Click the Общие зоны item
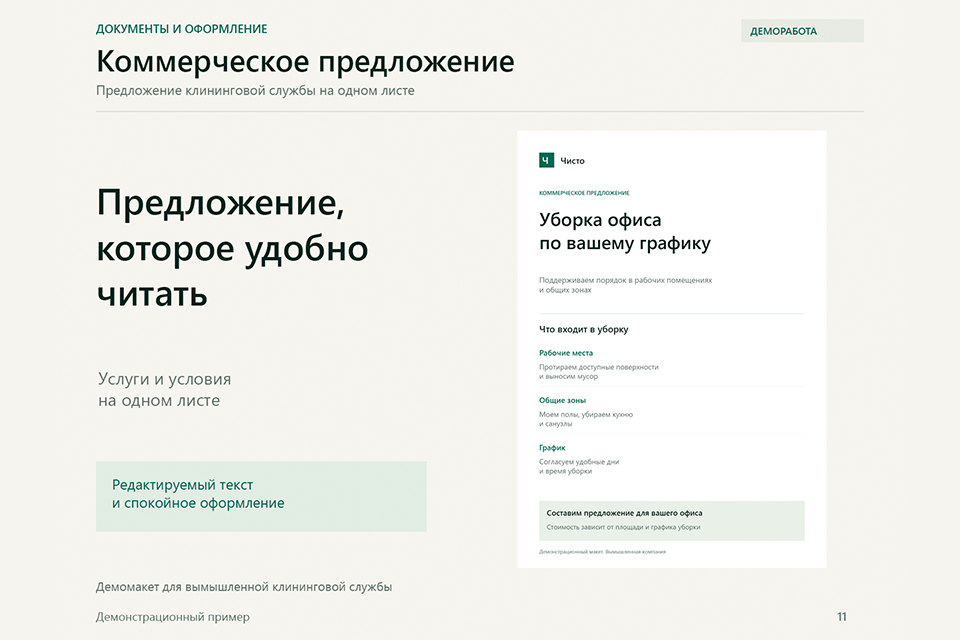Viewport: 960px width, 640px height. pos(562,401)
